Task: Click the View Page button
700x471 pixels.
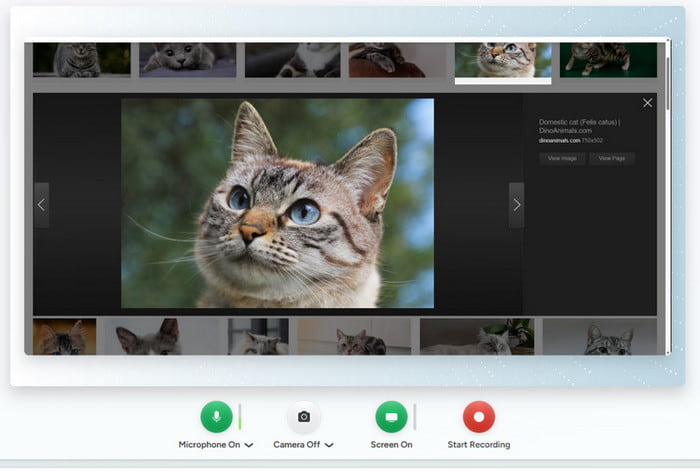Action: 612,158
